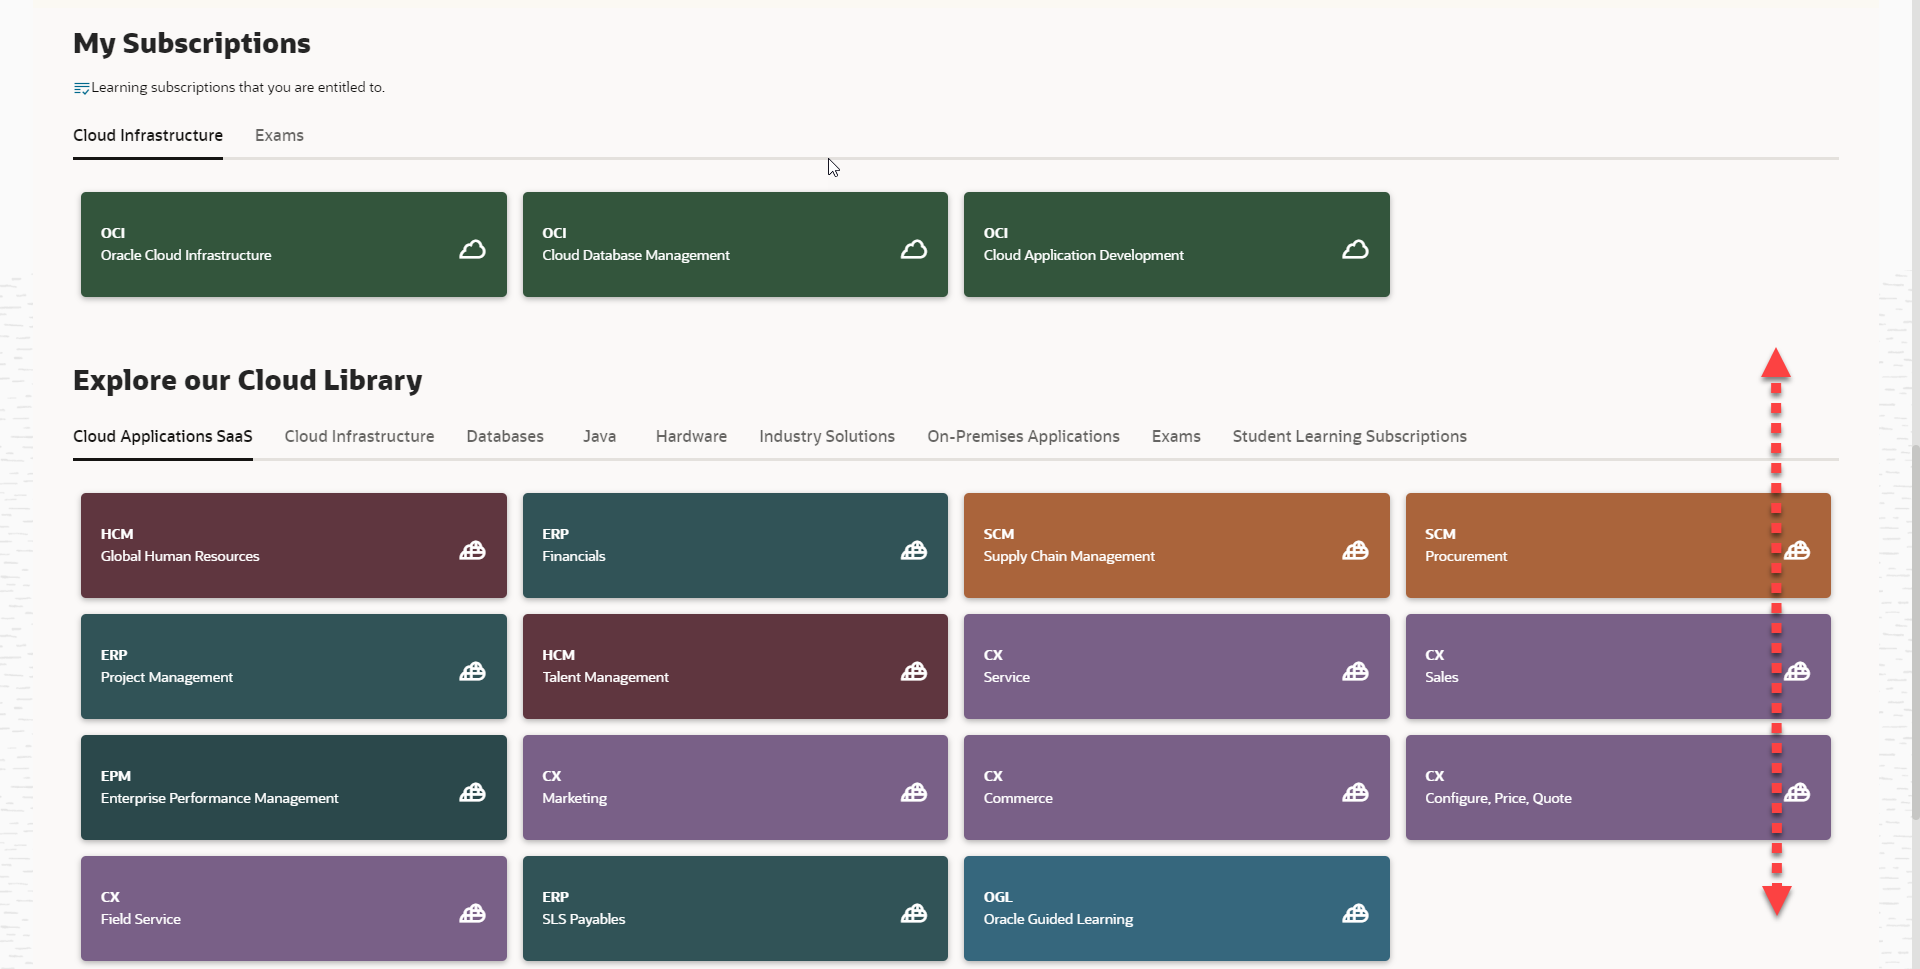Click the icon on Supply Chain Management card
Image resolution: width=1920 pixels, height=969 pixels.
coord(1355,550)
